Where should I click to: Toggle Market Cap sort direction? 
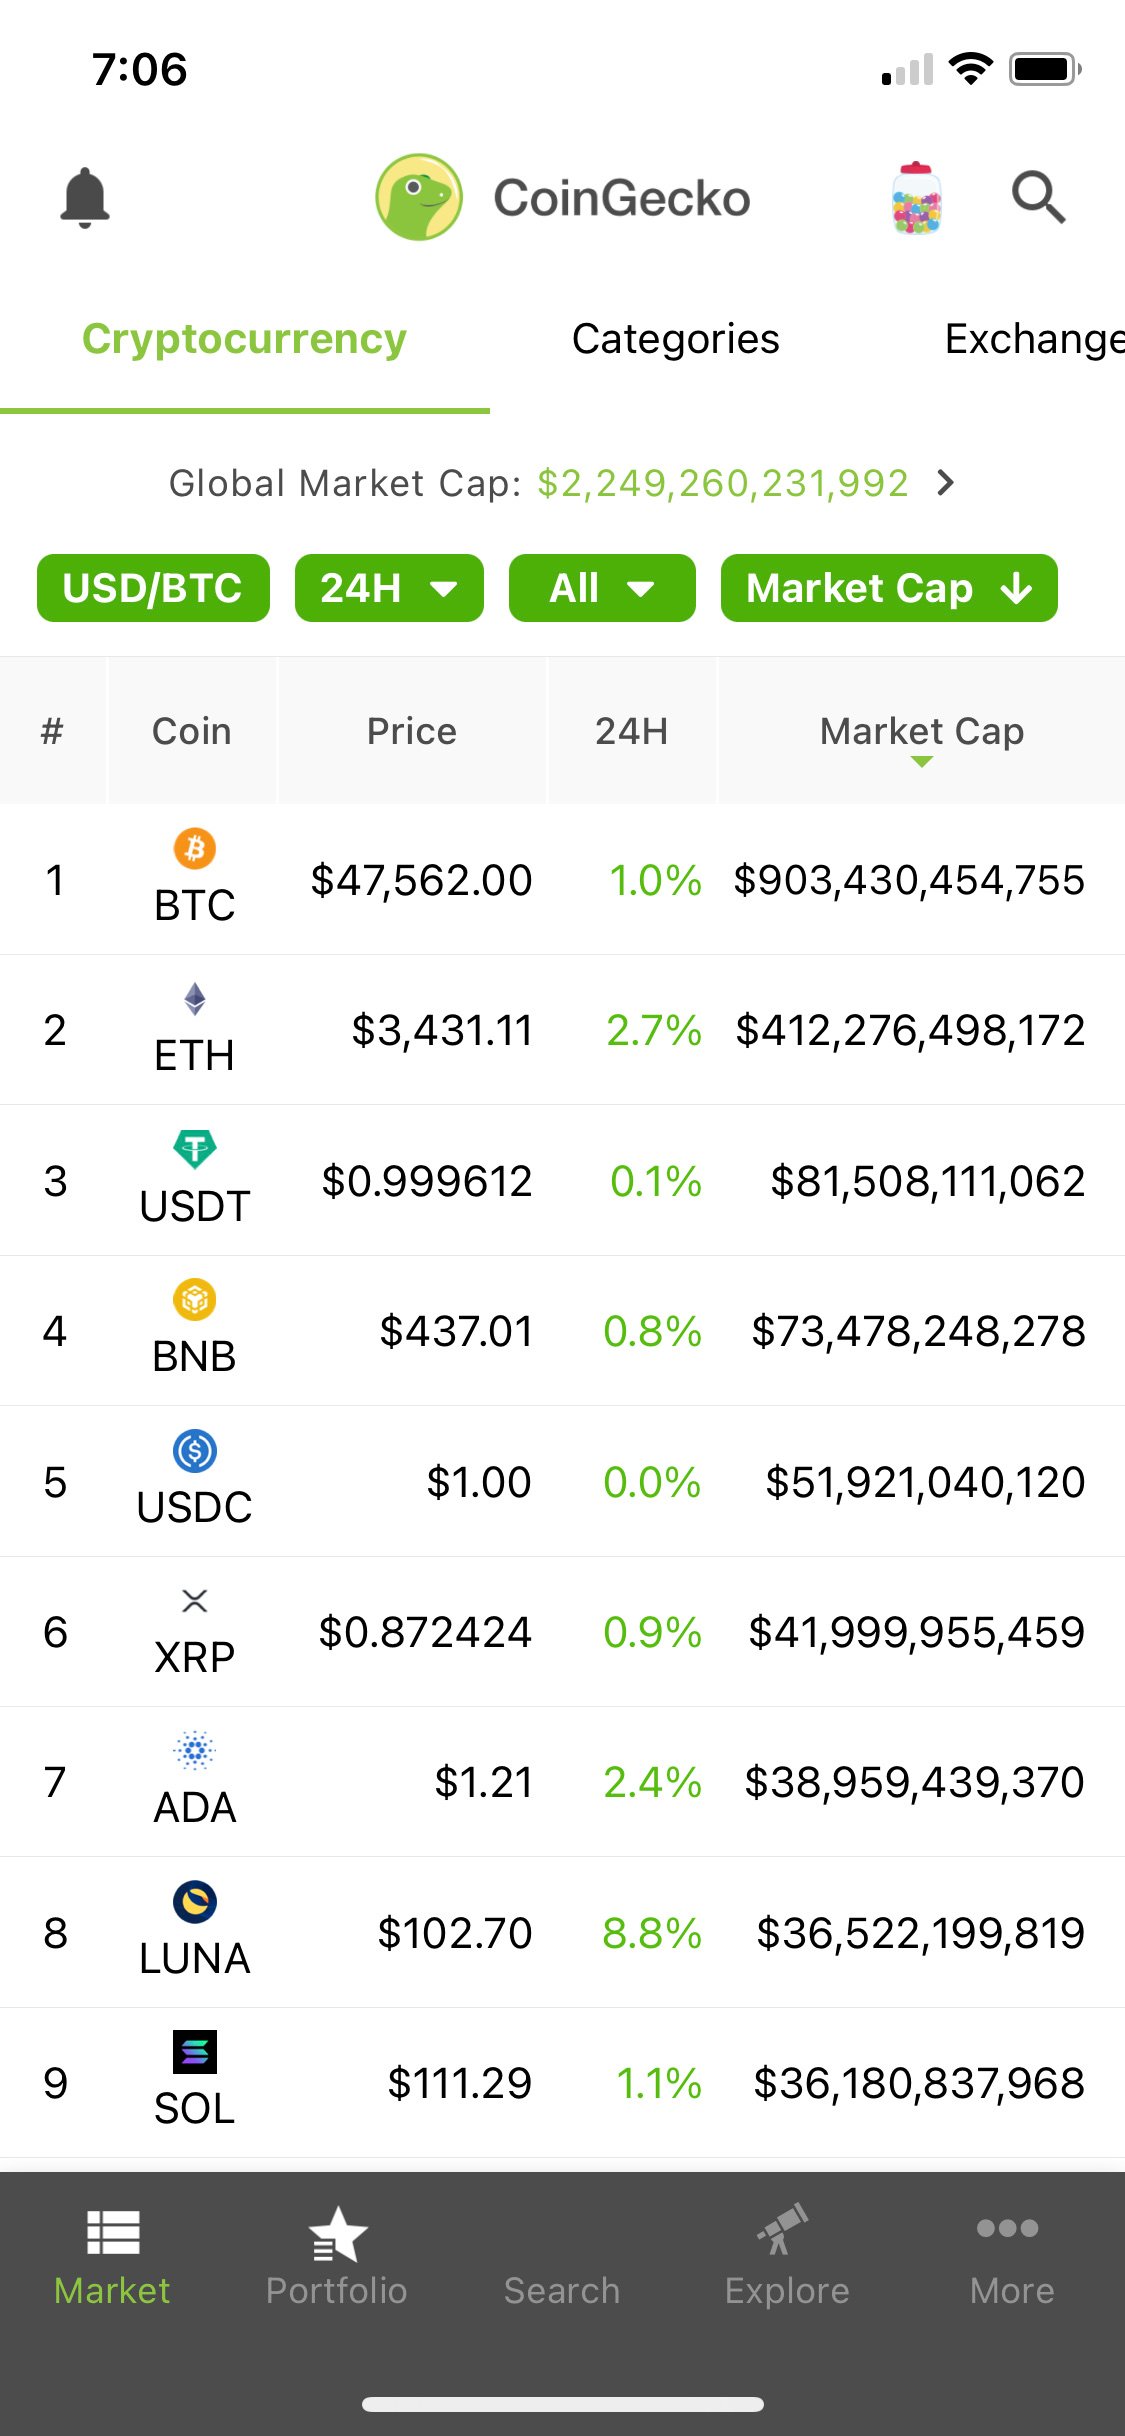click(889, 588)
